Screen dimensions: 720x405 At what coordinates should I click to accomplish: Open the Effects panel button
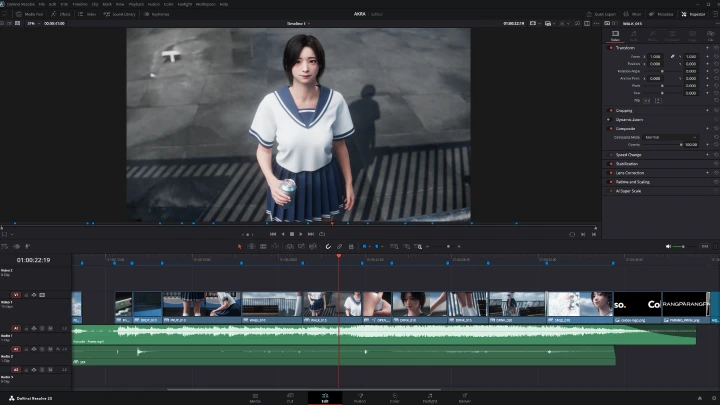click(61, 14)
